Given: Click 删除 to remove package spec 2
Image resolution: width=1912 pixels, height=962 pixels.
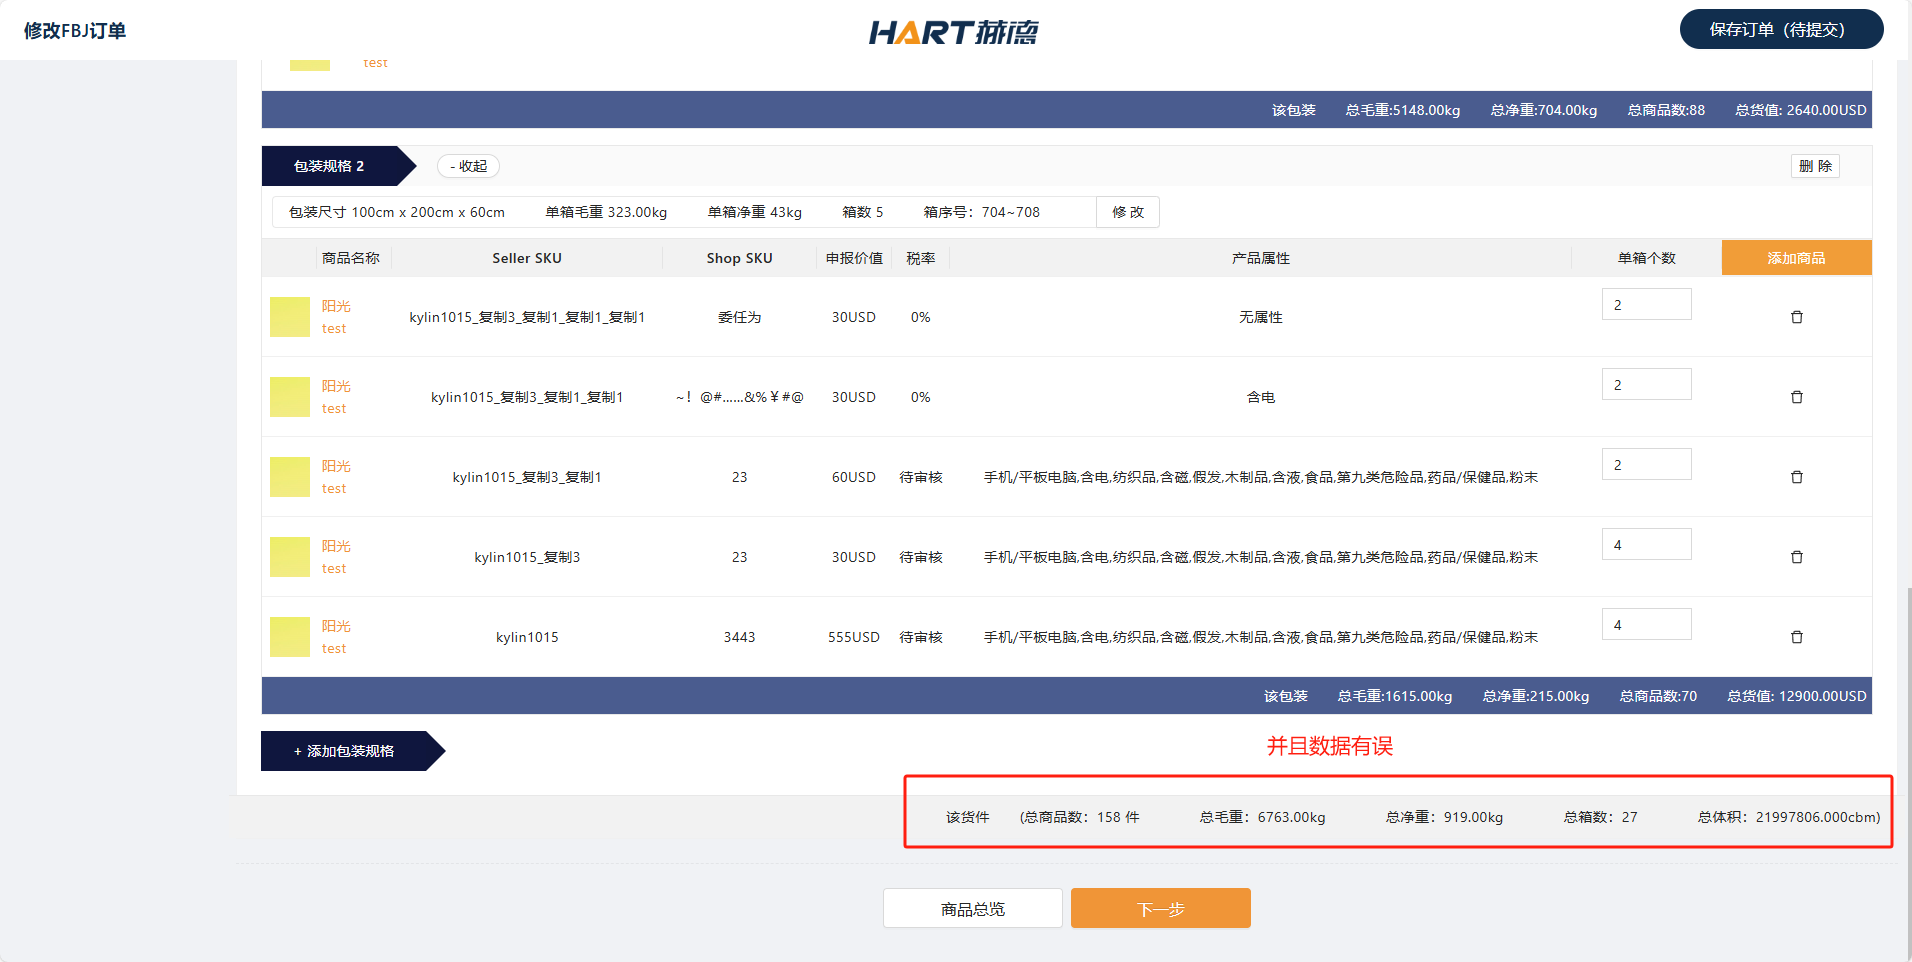Looking at the screenshot, I should click(x=1814, y=166).
